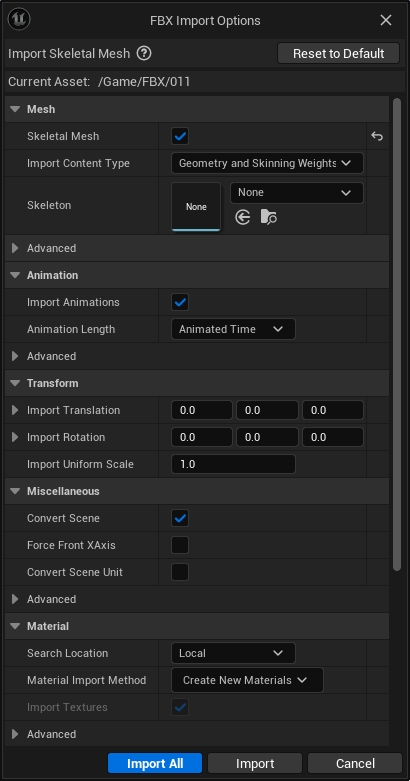Image resolution: width=410 pixels, height=781 pixels.
Task: Click the Import Content Type label
Action: [x=78, y=163]
